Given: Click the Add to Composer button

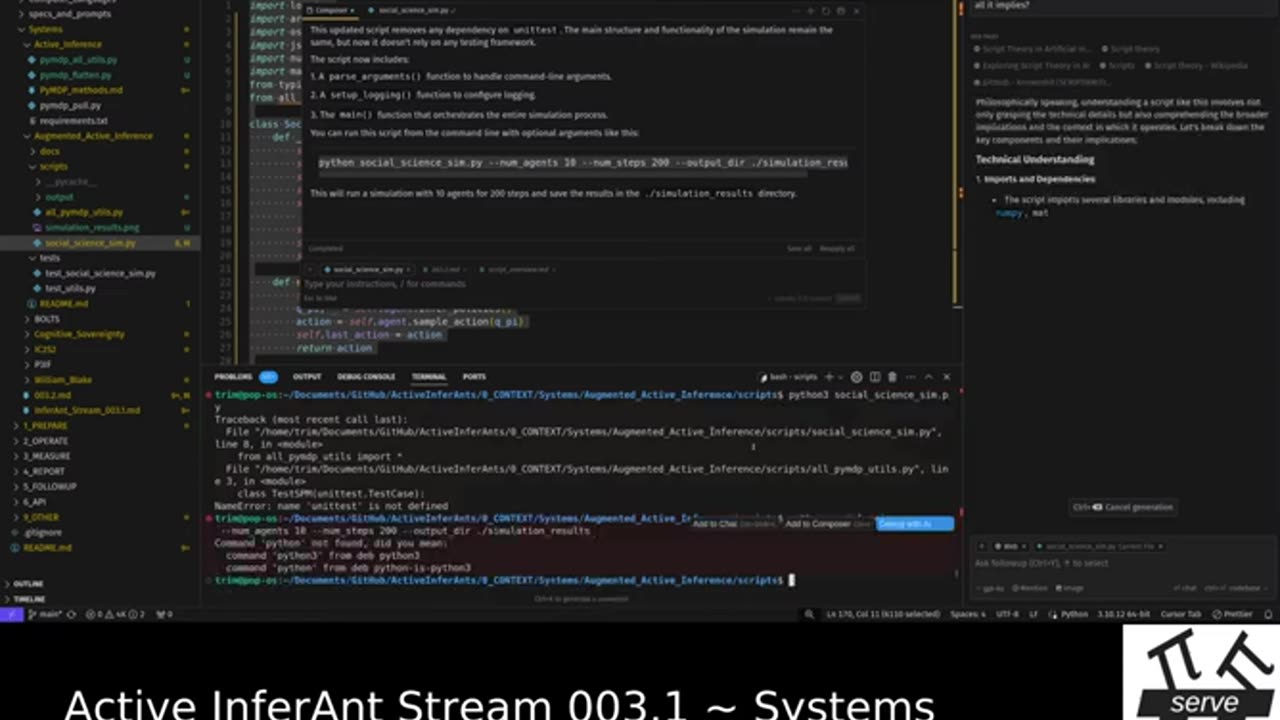Looking at the screenshot, I should [x=827, y=524].
